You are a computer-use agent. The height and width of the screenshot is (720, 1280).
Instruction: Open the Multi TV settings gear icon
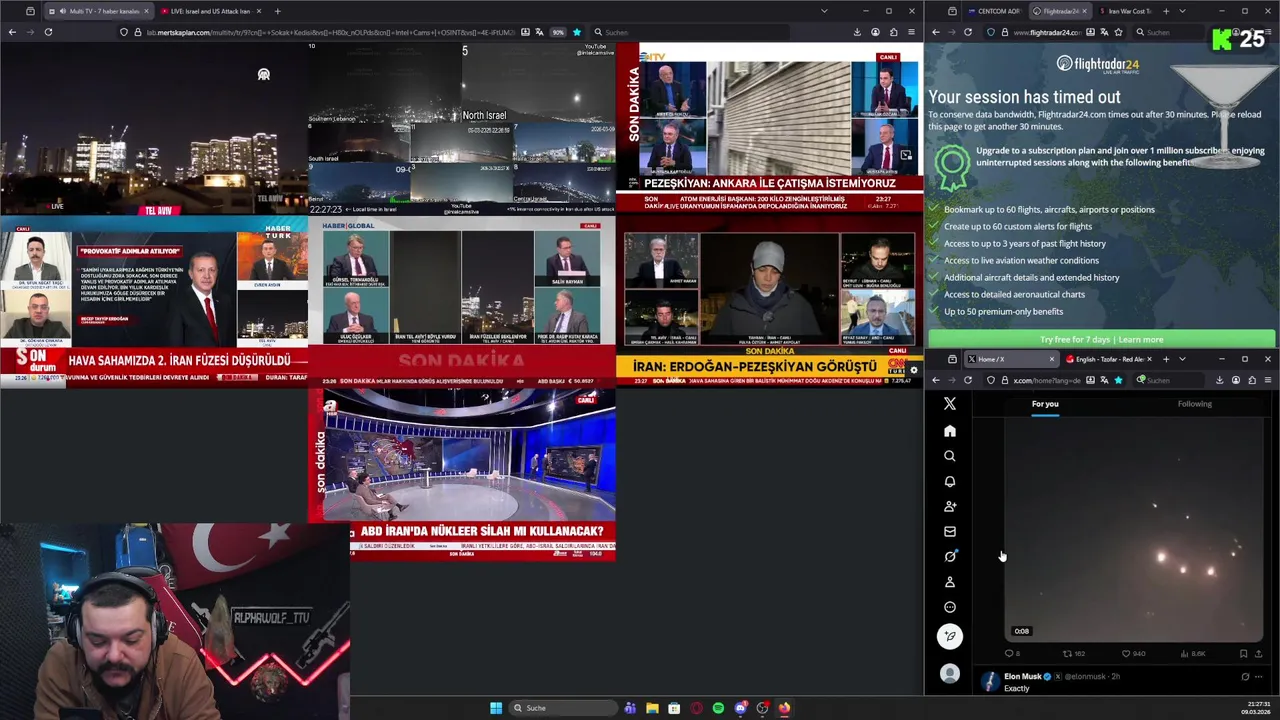pyautogui.click(x=913, y=370)
